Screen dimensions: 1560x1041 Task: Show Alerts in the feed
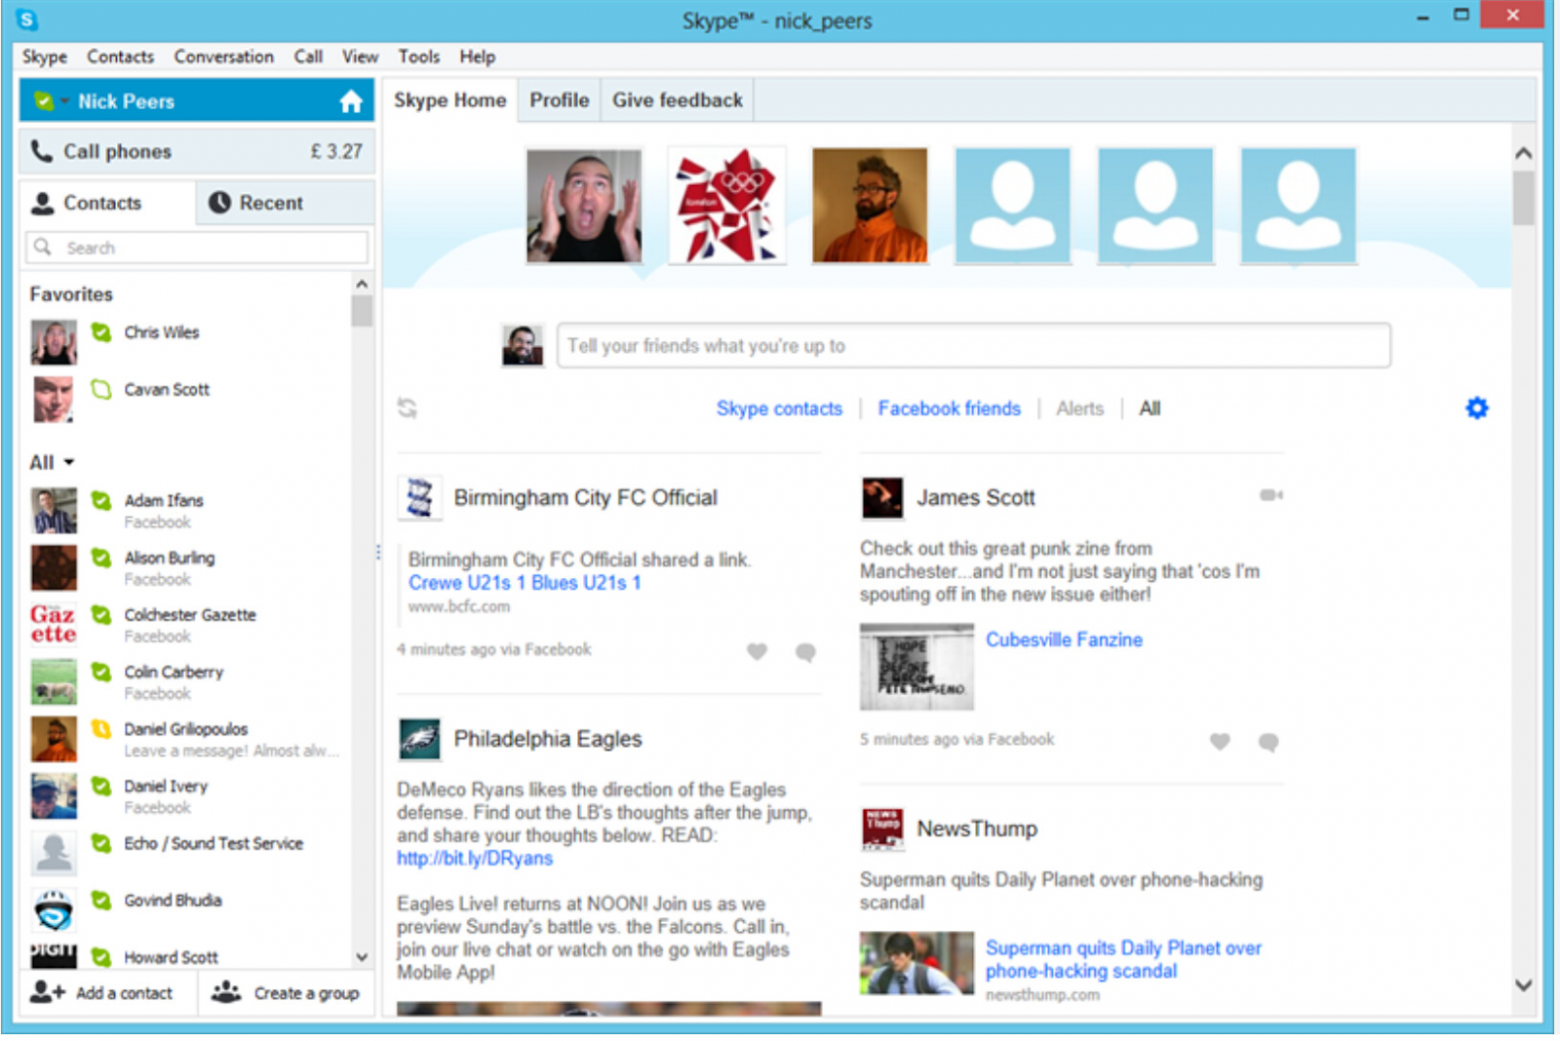tap(1080, 408)
